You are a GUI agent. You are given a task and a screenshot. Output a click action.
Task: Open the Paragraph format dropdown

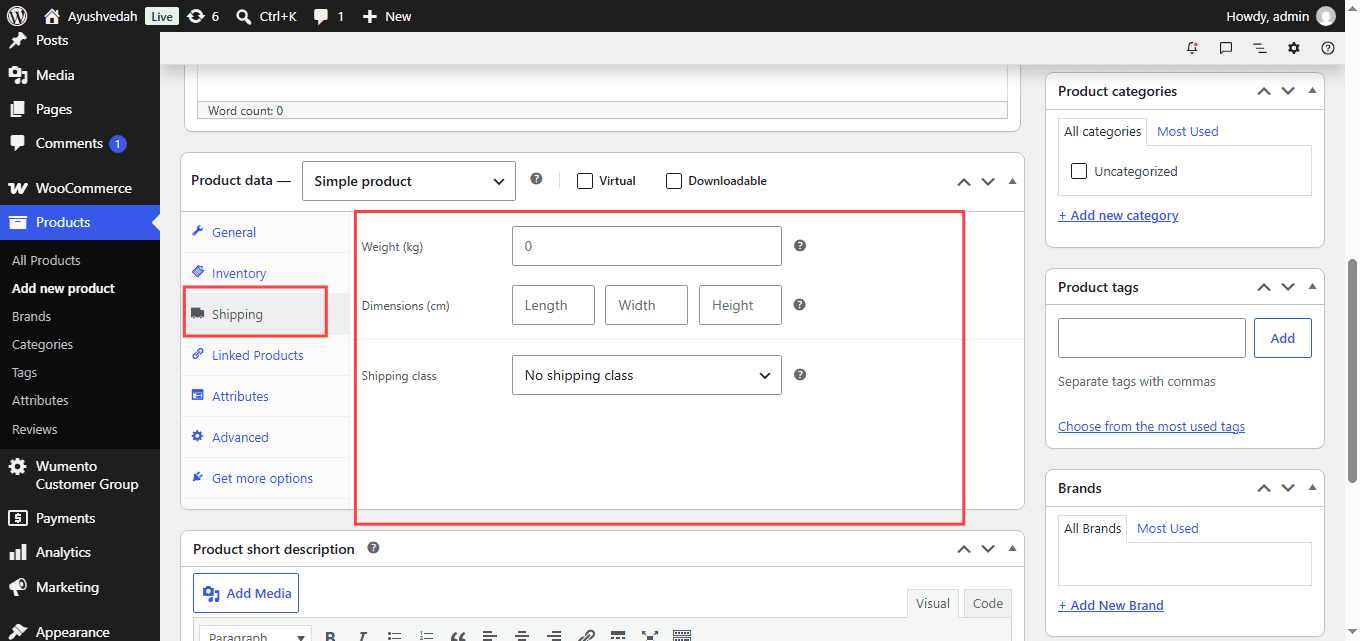255,635
